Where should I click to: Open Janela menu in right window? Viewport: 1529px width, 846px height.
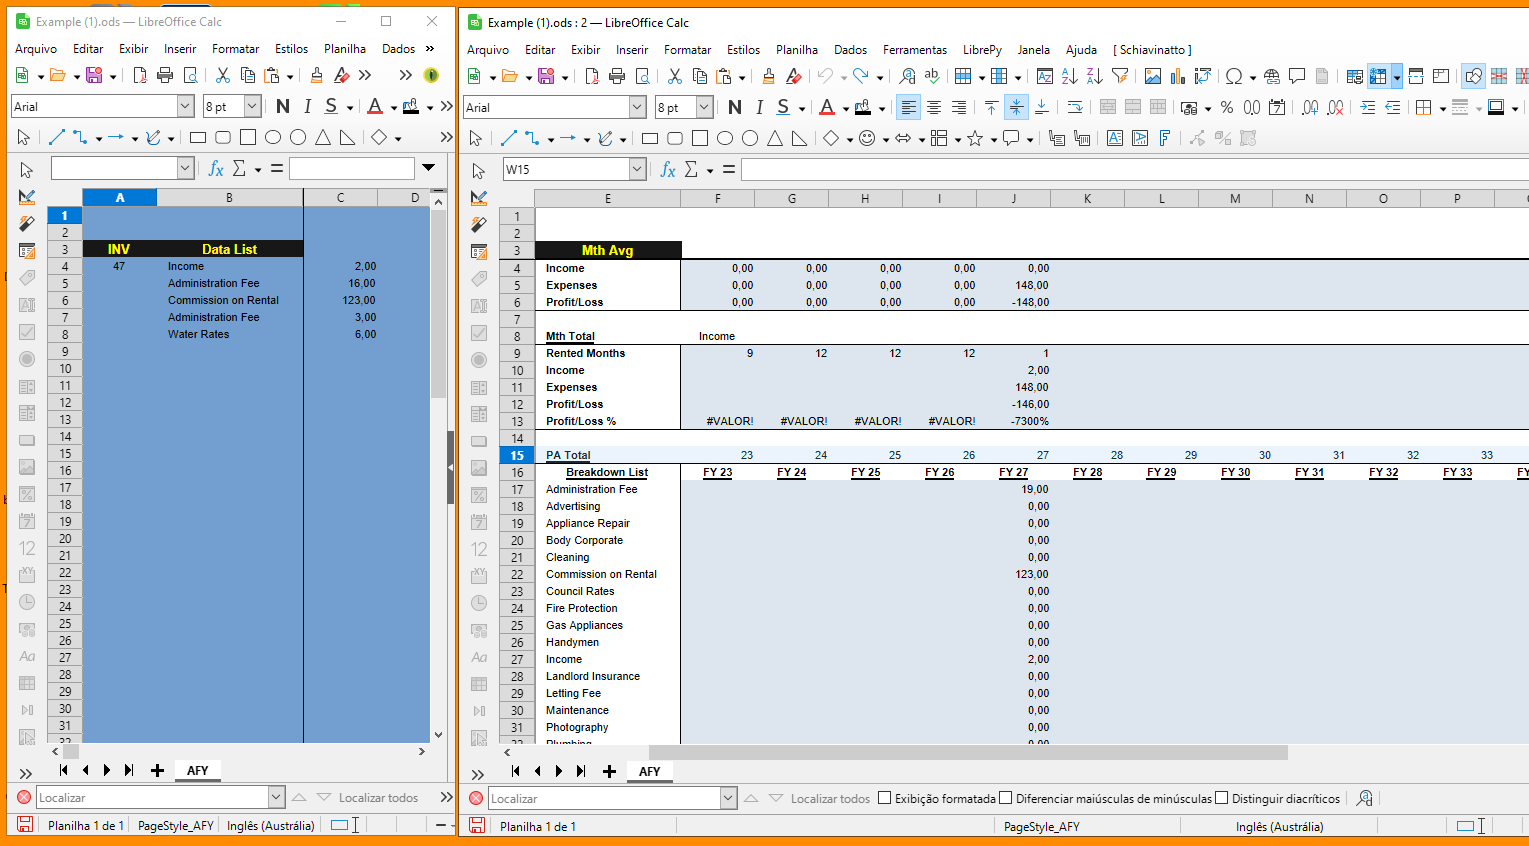[1034, 49]
